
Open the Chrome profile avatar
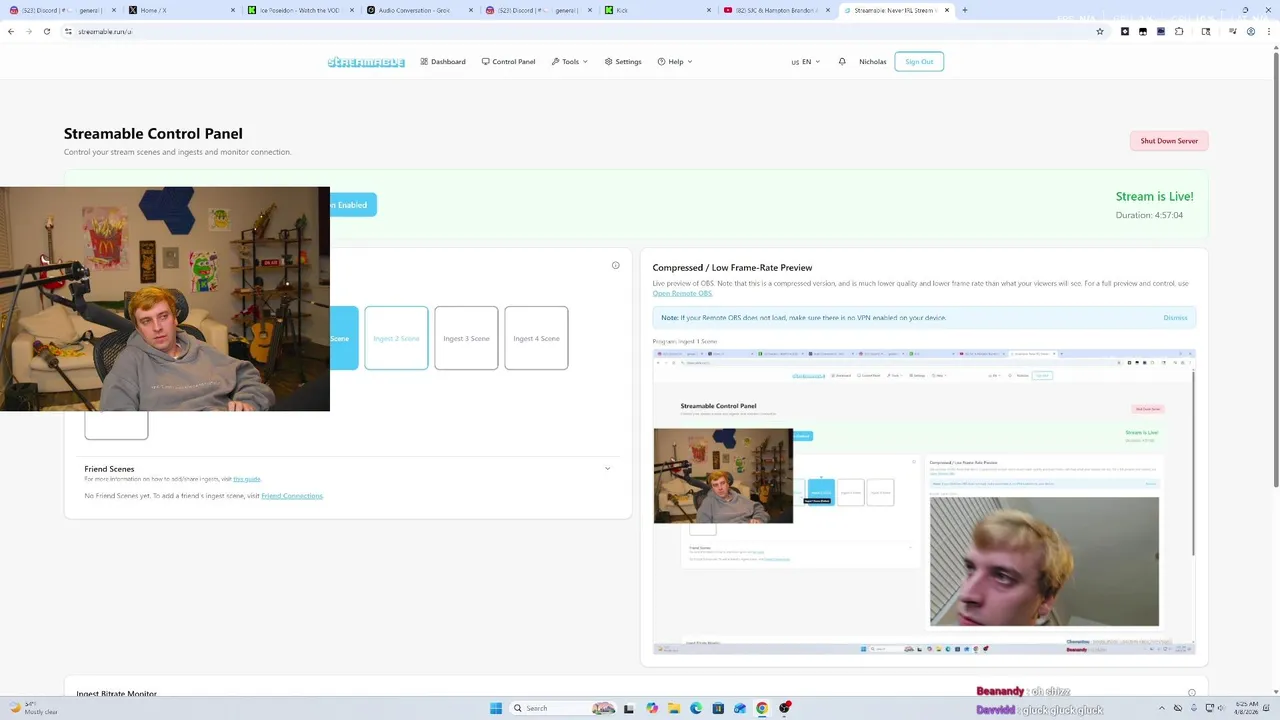1251,31
